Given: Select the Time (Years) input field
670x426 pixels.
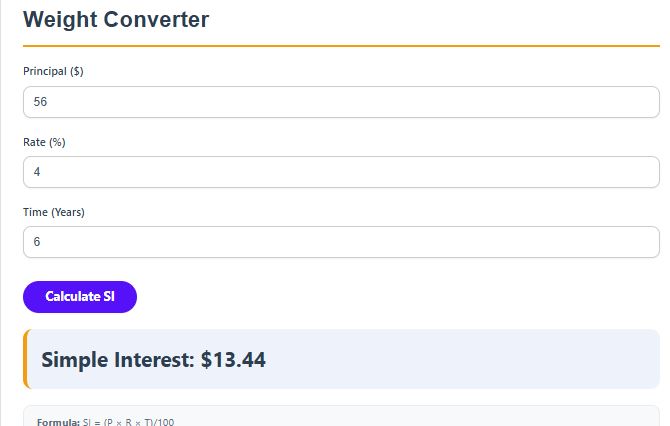Looking at the screenshot, I should (340, 242).
